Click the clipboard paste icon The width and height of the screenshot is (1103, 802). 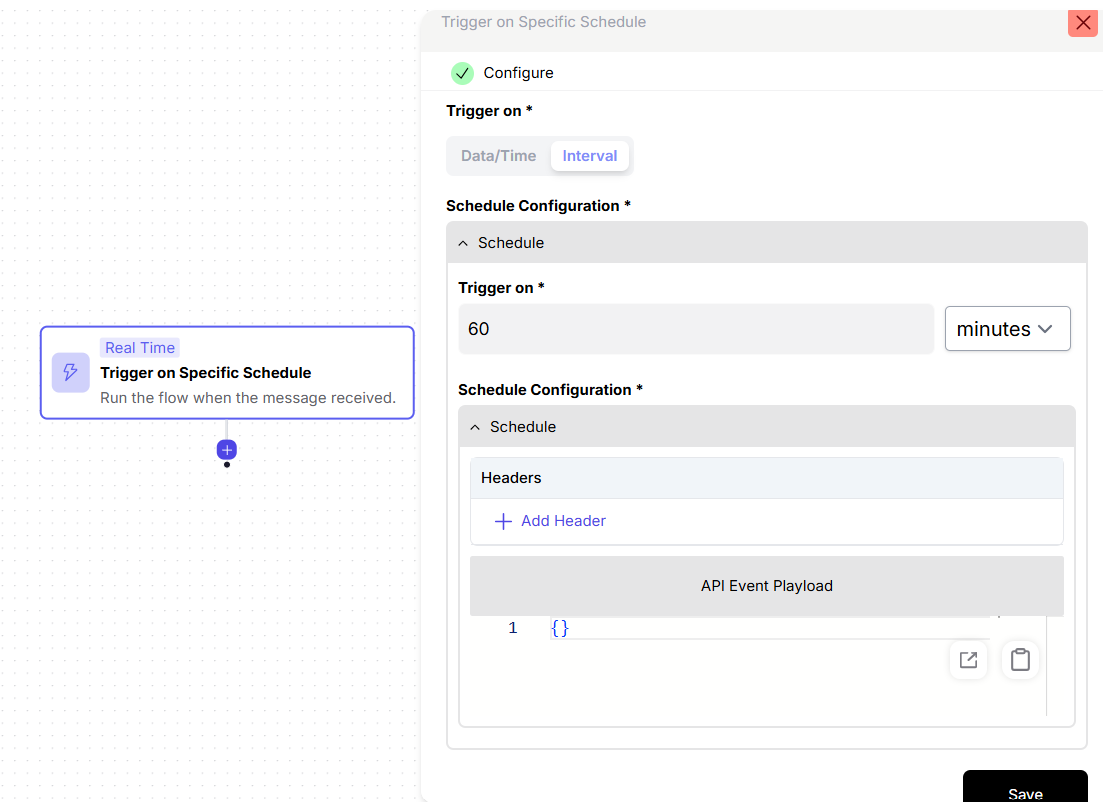1020,660
